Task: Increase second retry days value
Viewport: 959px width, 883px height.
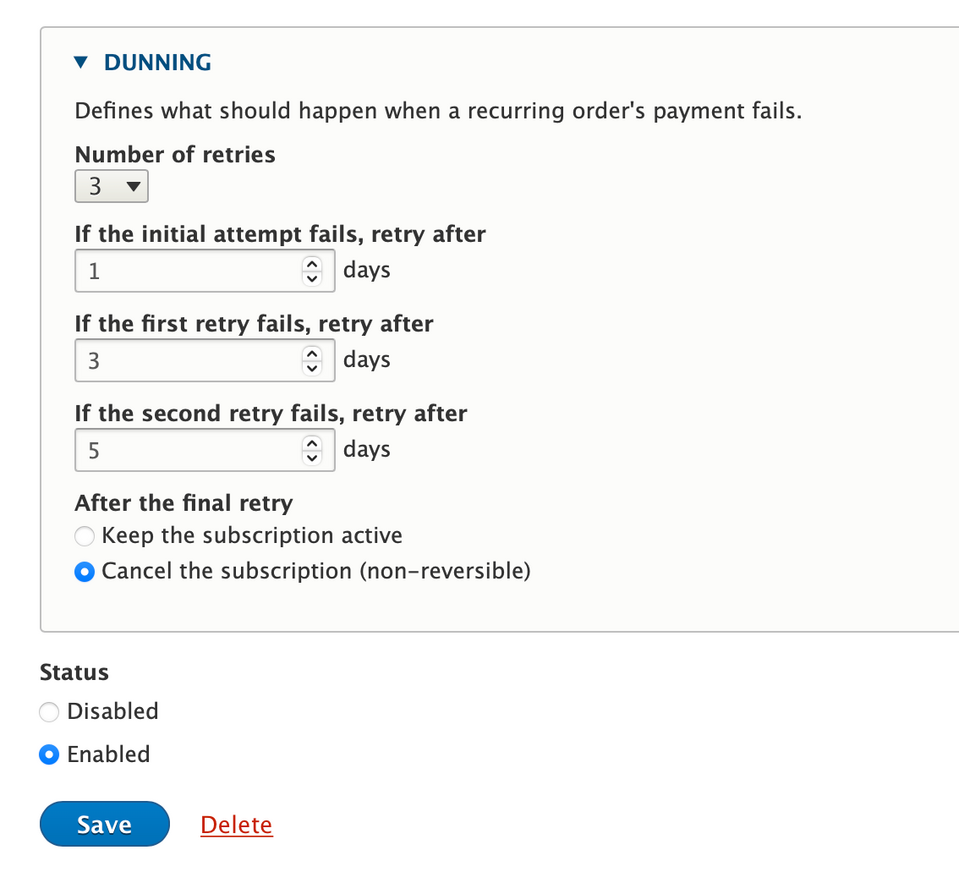Action: [312, 443]
